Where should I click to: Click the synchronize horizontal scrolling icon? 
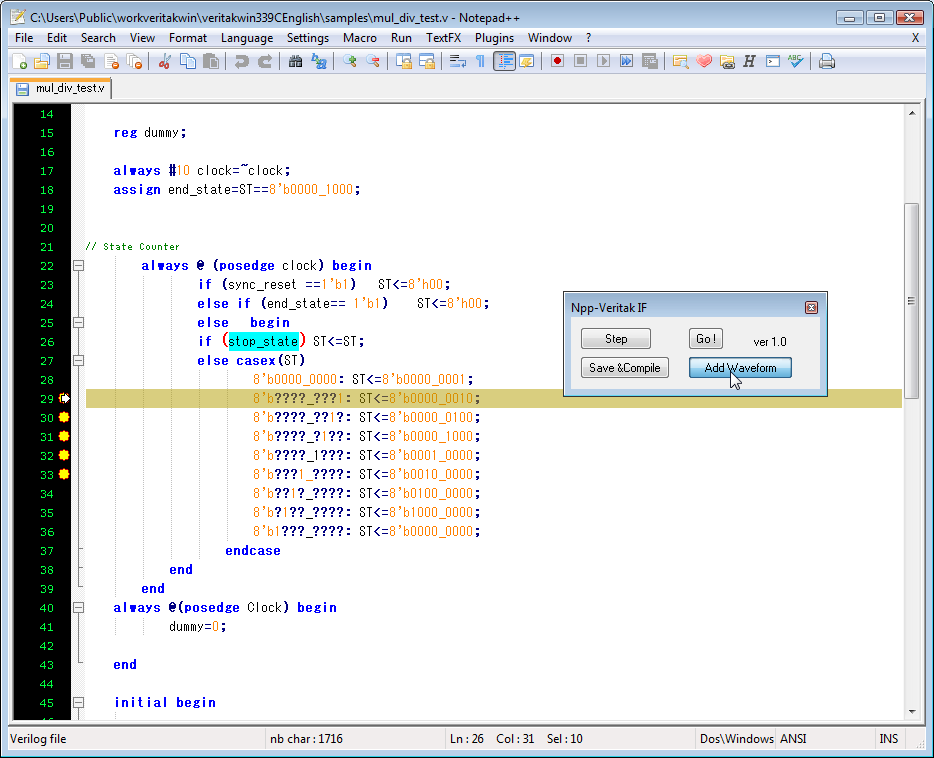tap(427, 61)
